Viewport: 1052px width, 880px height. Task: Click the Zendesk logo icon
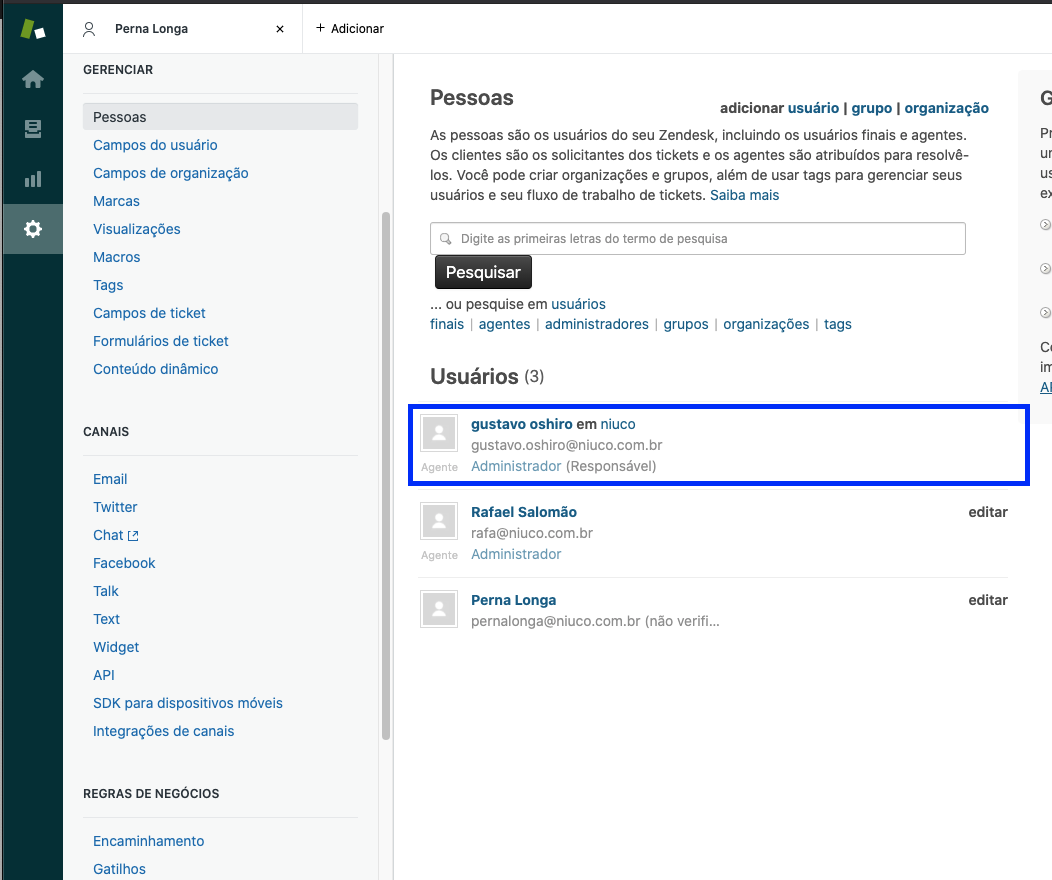(x=32, y=29)
